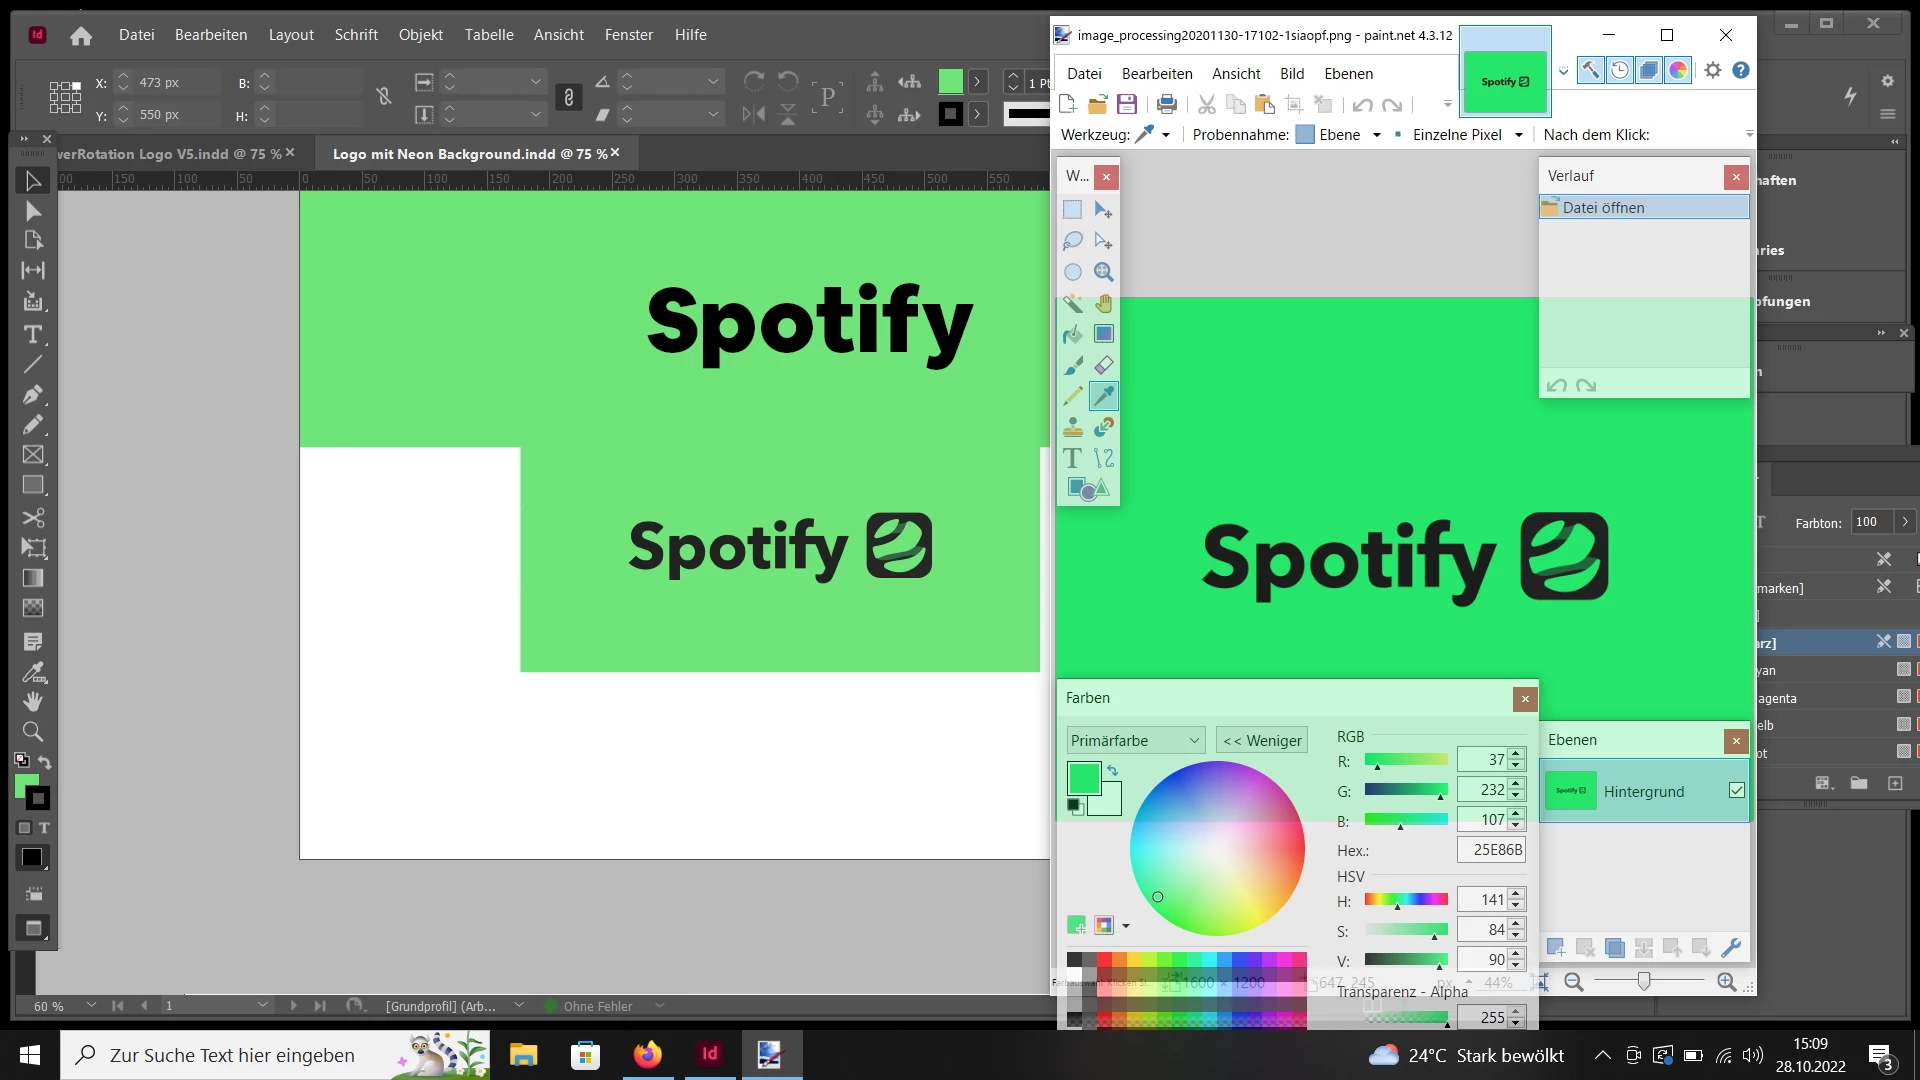The width and height of the screenshot is (1920, 1080).
Task: Open the InDesign zoom level dropdown
Action: [91, 1005]
